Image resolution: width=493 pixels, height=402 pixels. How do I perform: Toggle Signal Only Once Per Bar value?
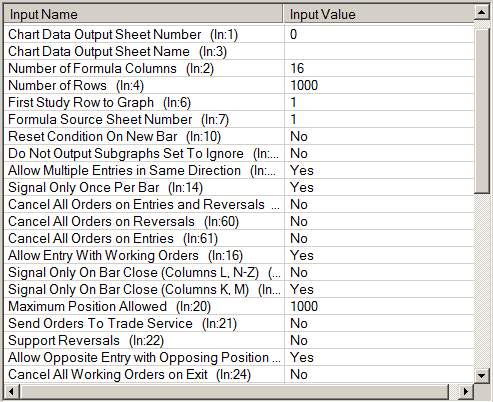click(x=379, y=188)
